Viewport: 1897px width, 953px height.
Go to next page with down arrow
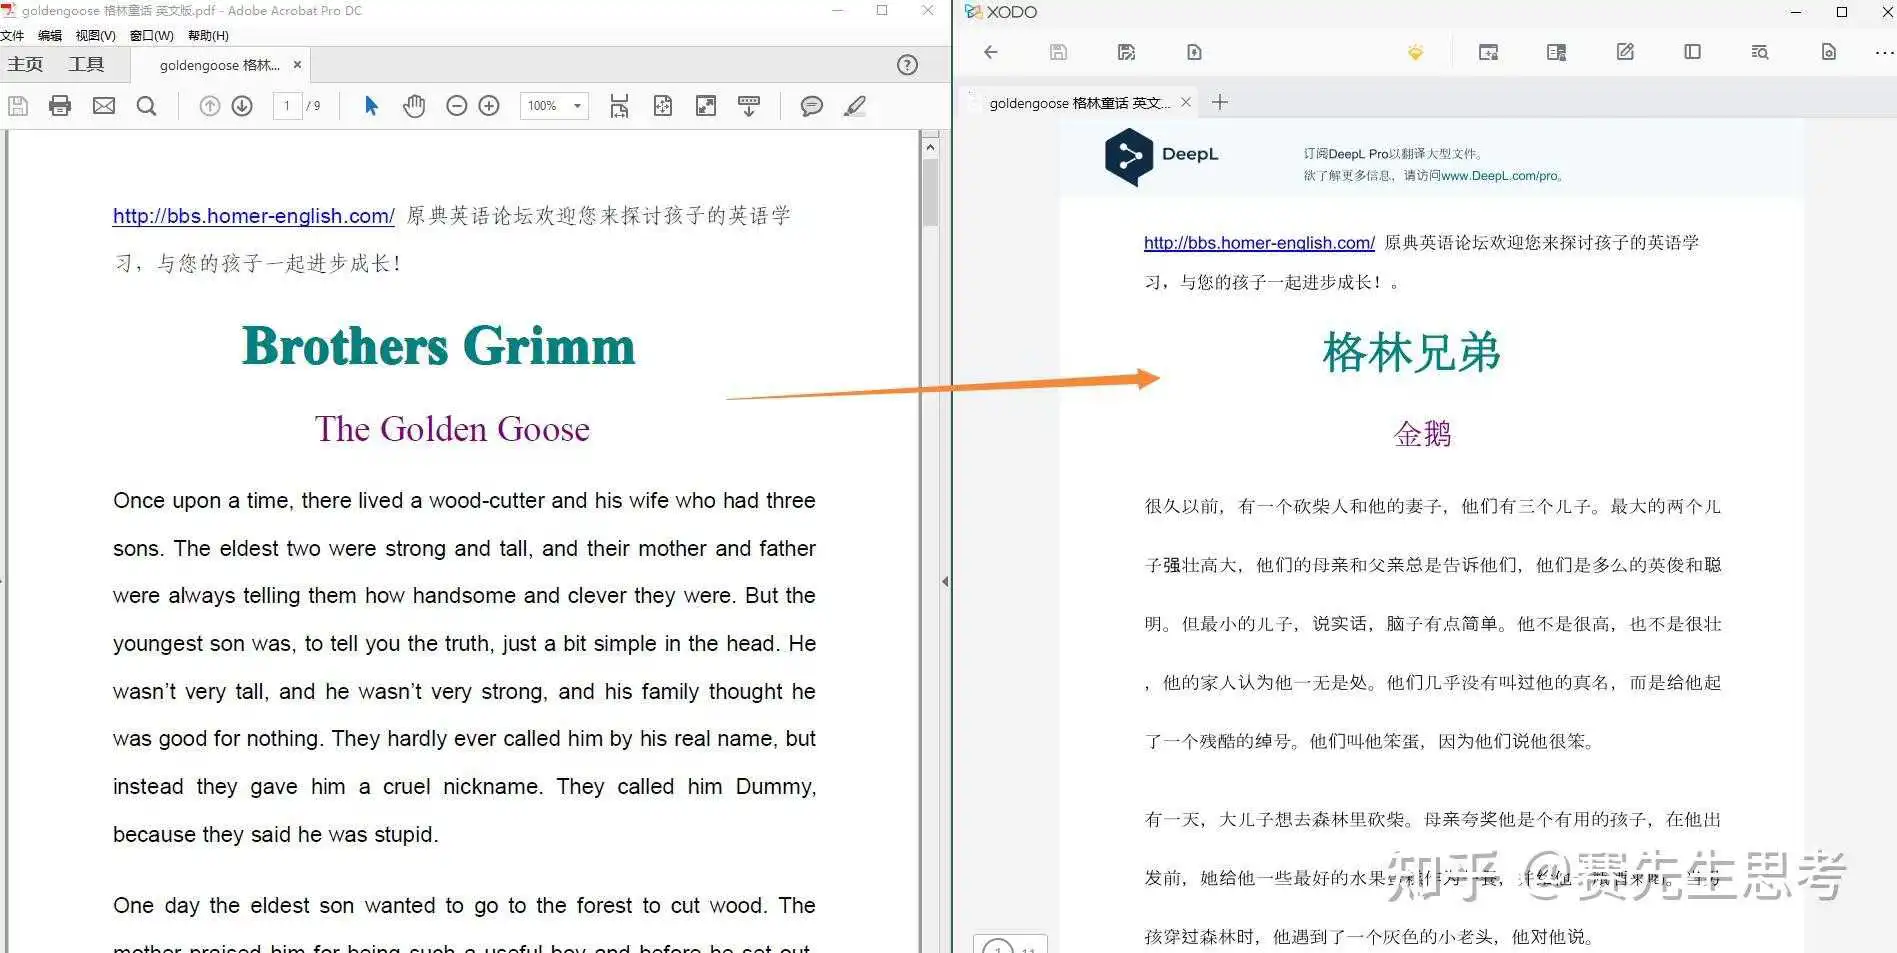tap(242, 106)
